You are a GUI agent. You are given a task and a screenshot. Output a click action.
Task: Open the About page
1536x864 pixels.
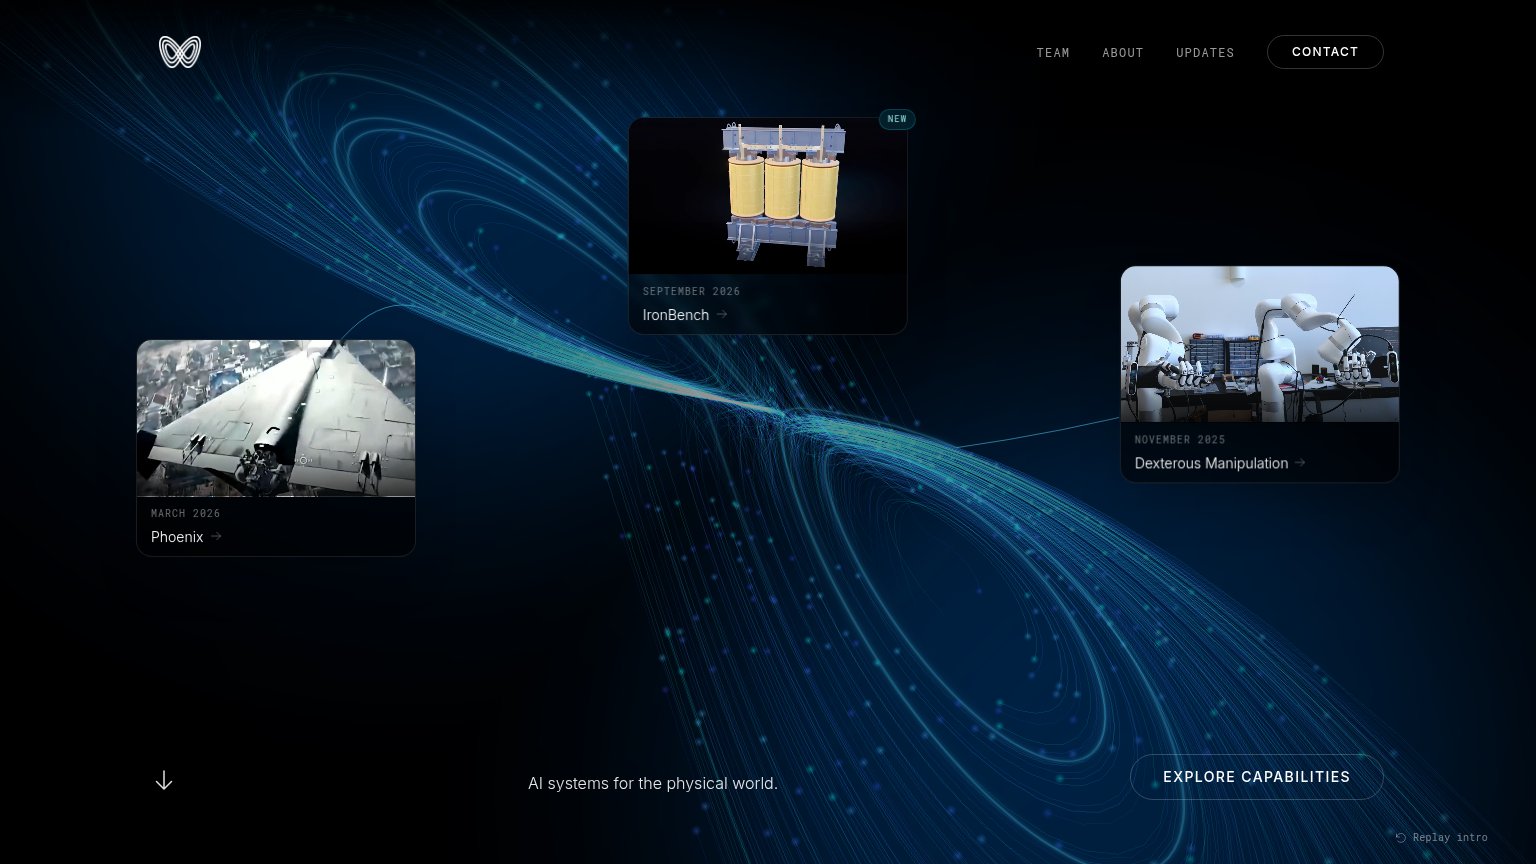(1123, 53)
